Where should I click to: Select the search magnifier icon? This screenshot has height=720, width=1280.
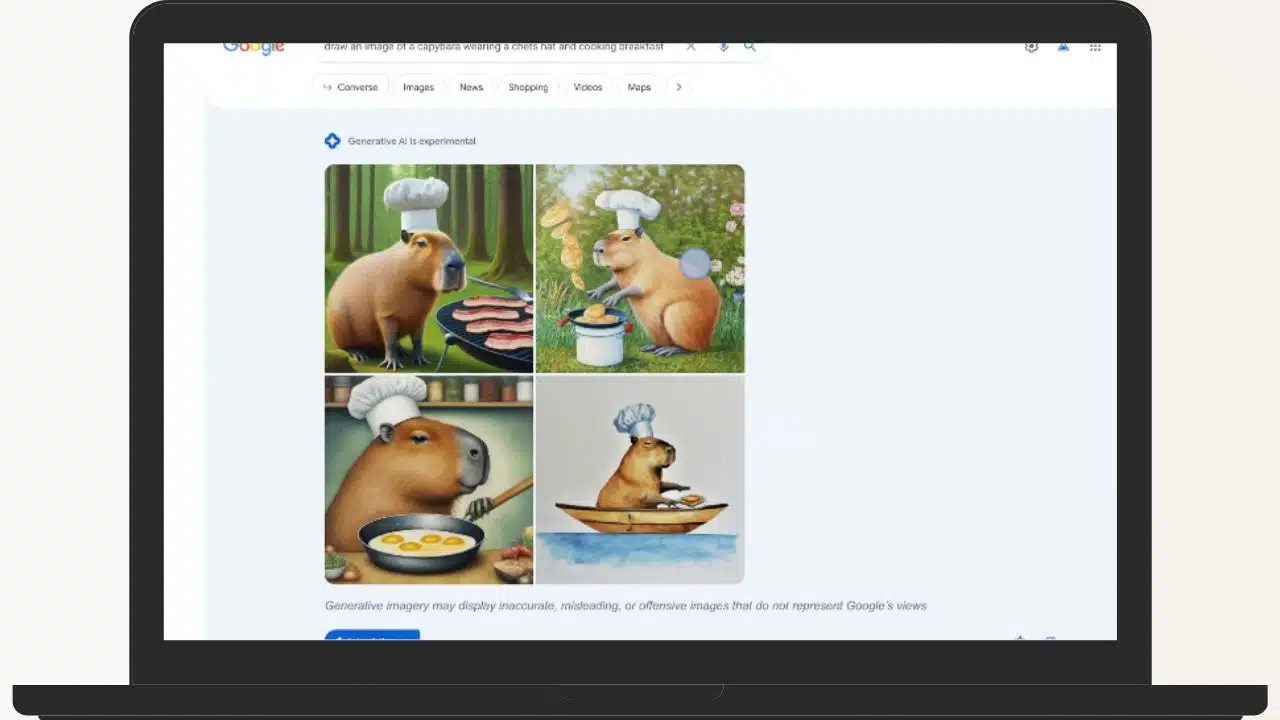(749, 46)
